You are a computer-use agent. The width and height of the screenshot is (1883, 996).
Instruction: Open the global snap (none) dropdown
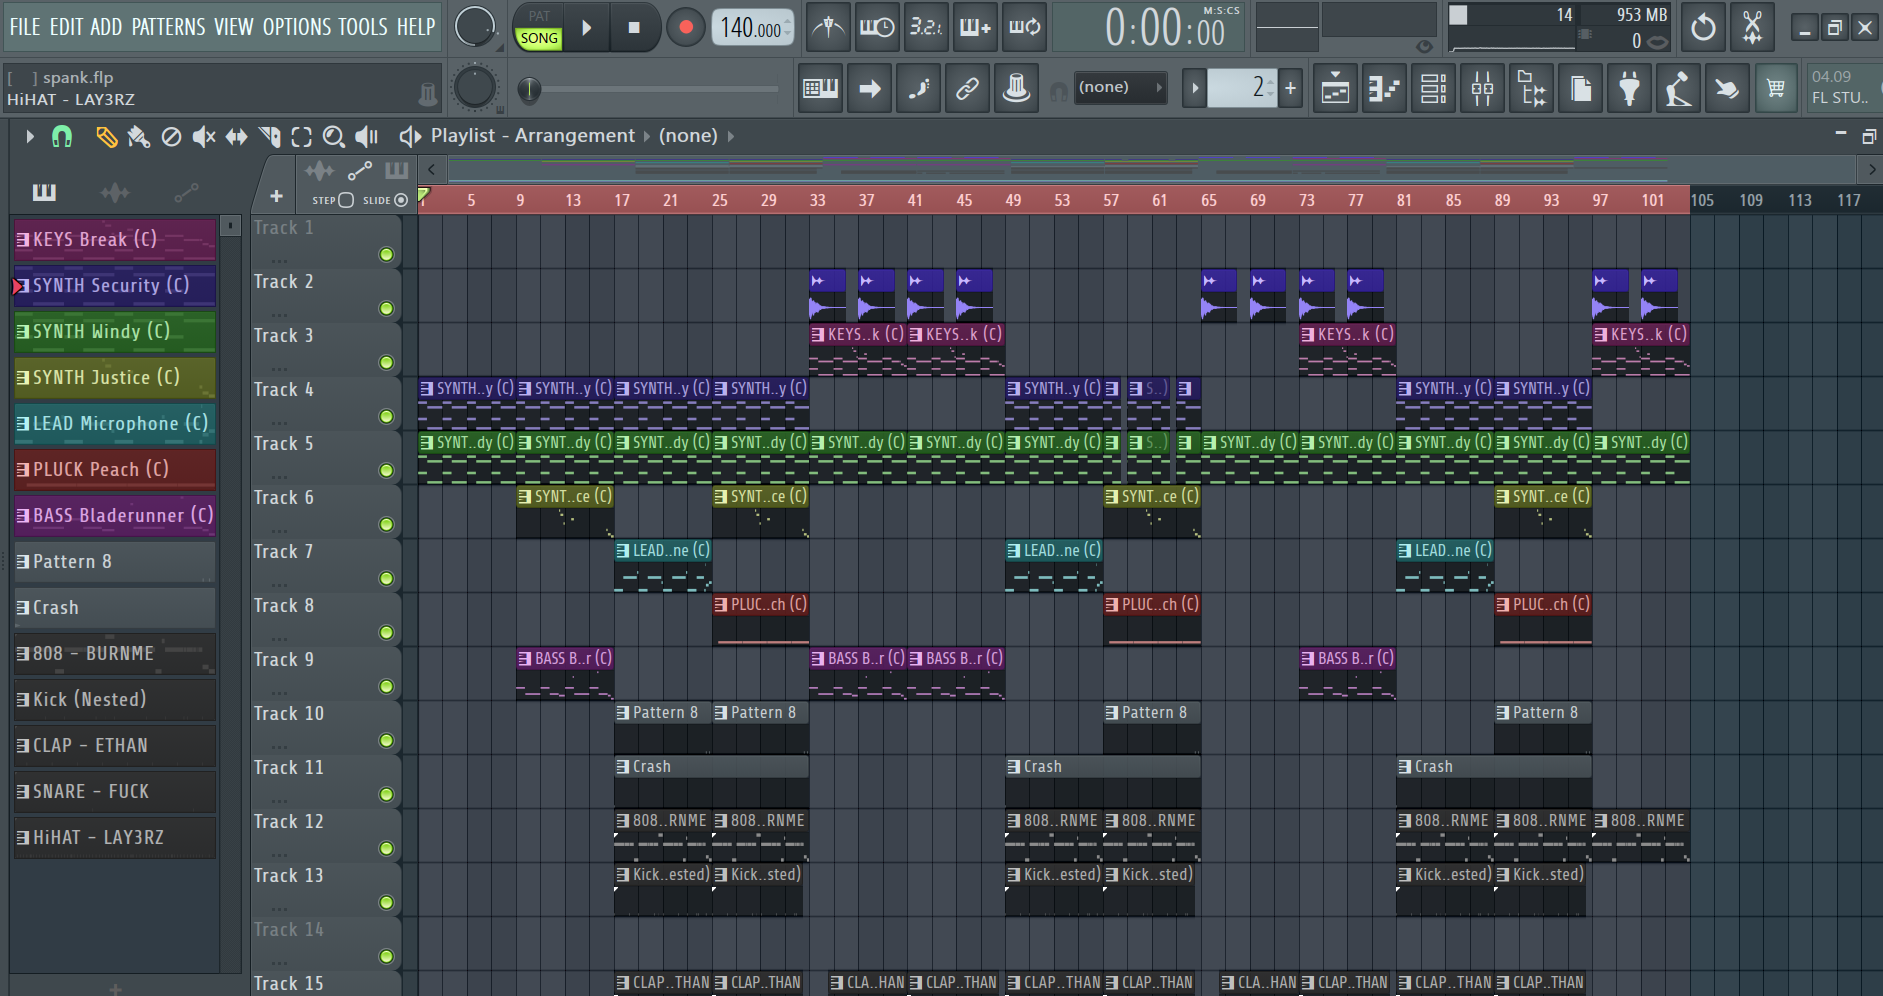point(1120,88)
